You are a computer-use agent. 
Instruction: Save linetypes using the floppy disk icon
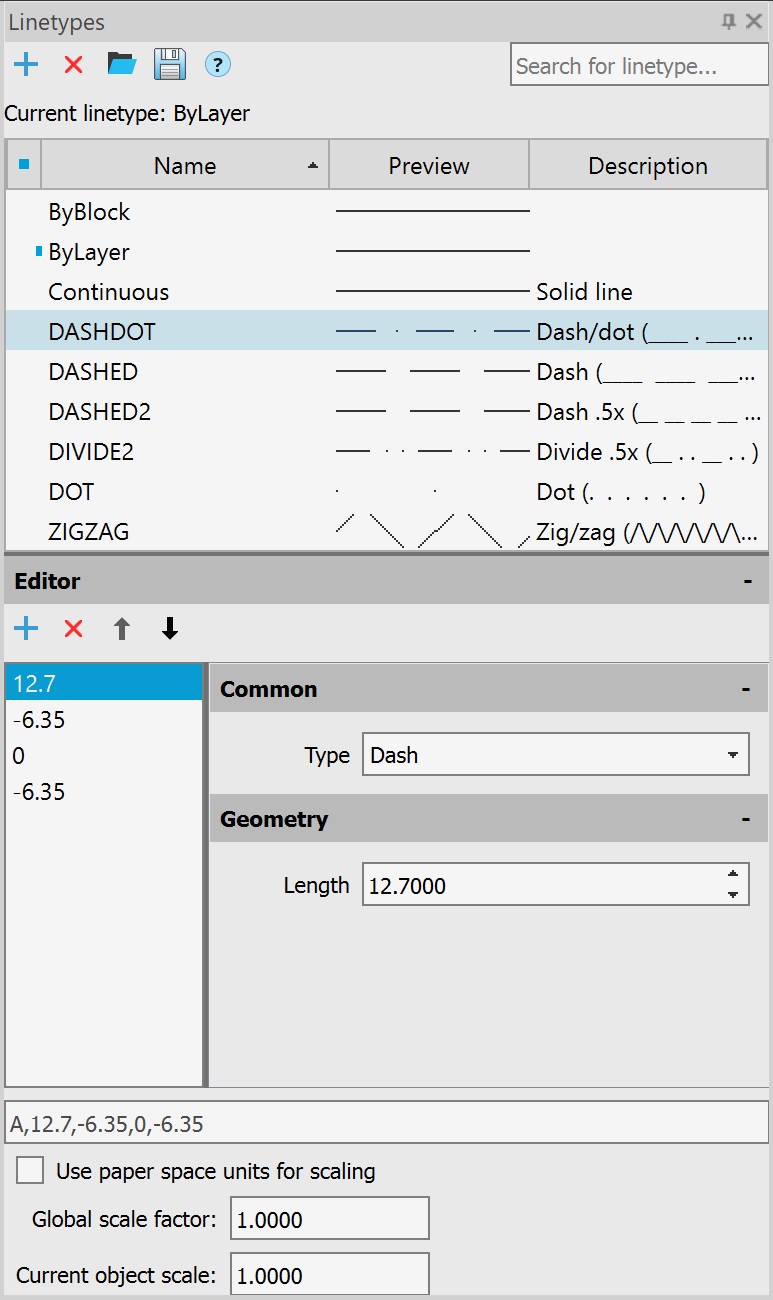point(169,66)
